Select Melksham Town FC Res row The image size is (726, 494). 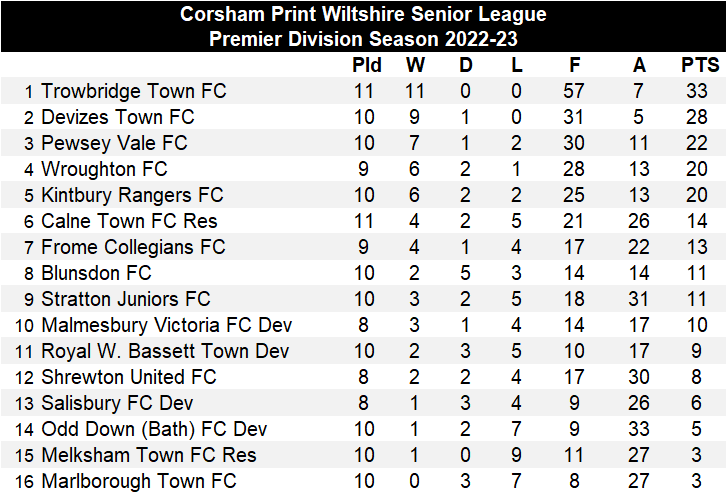149,455
